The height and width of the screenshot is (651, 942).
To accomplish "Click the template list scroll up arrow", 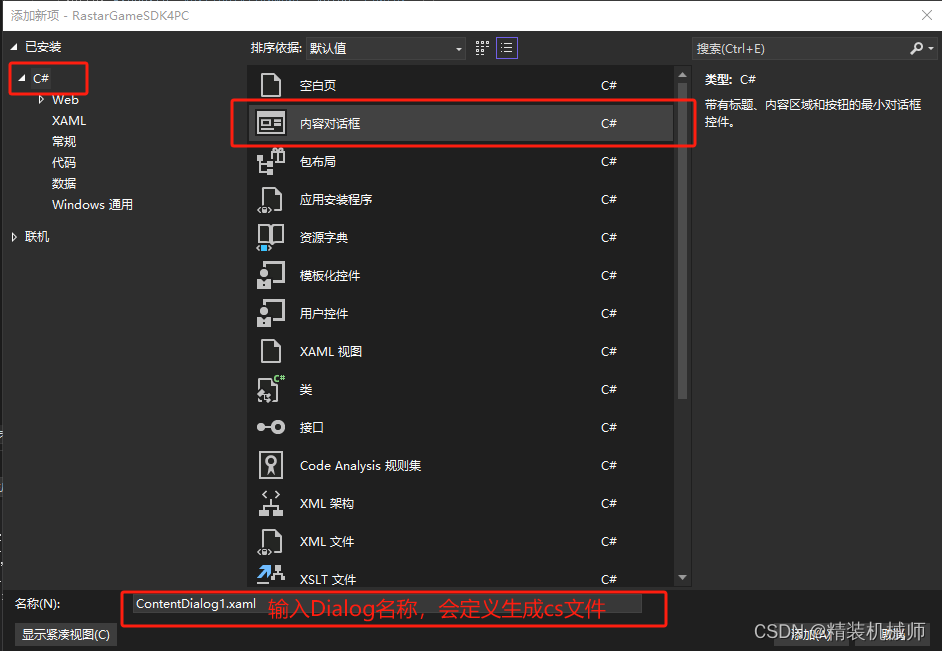I will (682, 75).
